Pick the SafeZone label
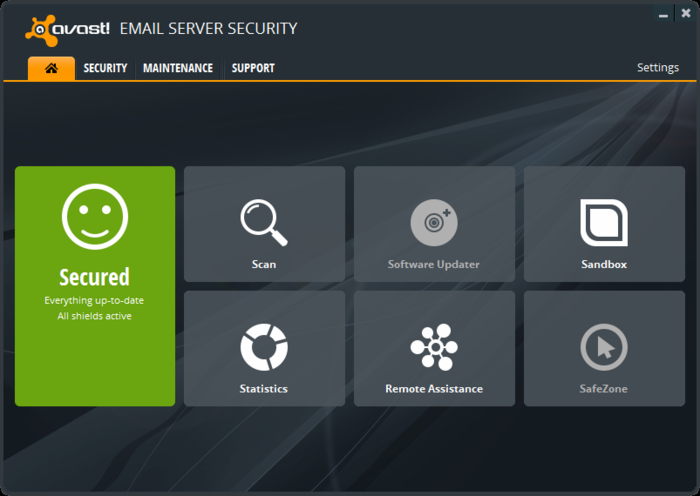Screen dimensions: 700x496 pos(604,389)
